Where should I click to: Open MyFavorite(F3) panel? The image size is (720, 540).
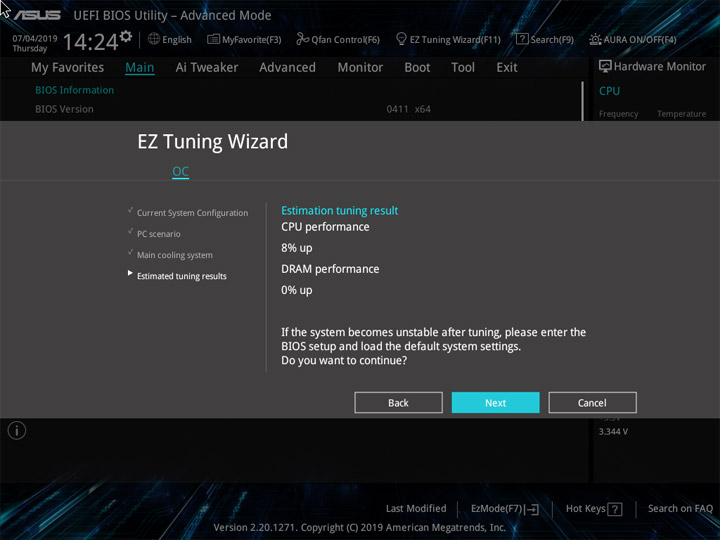[x=244, y=39]
